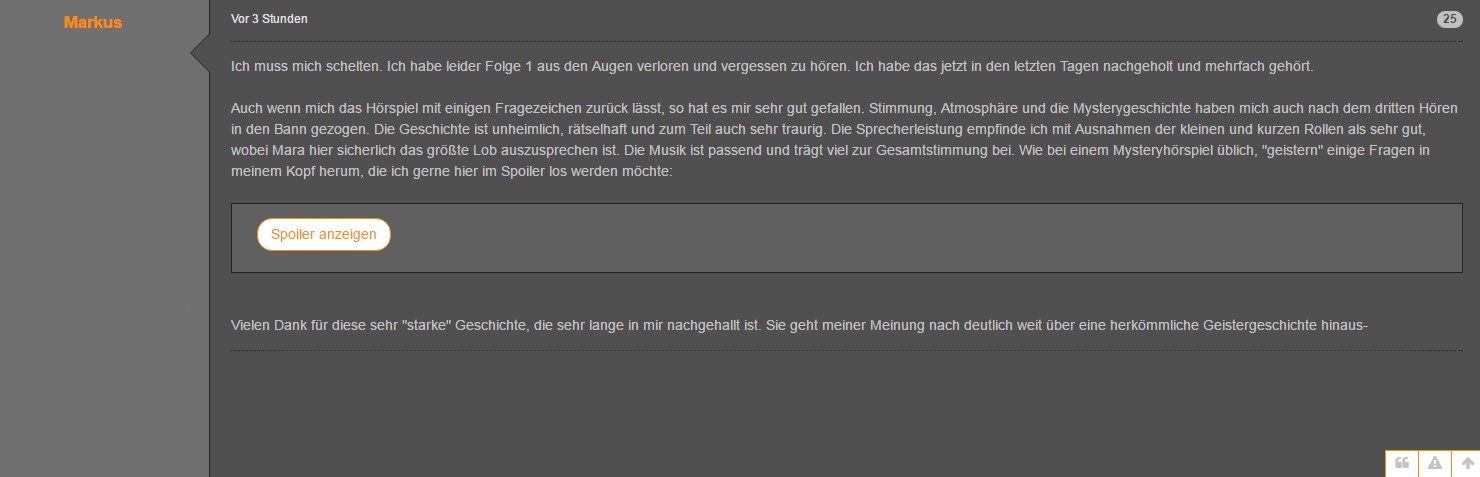Click the closing line 'Vielen Dank für diese sehr'
The image size is (1480, 477).
pos(798,326)
